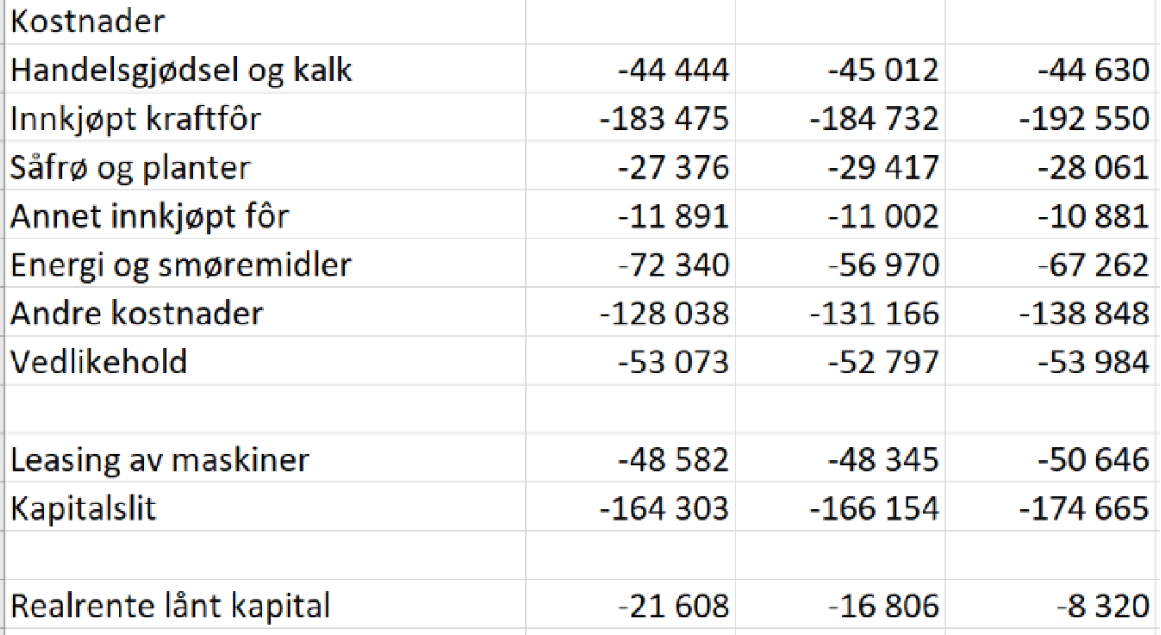Select the Kostnader header cell

coord(88,21)
